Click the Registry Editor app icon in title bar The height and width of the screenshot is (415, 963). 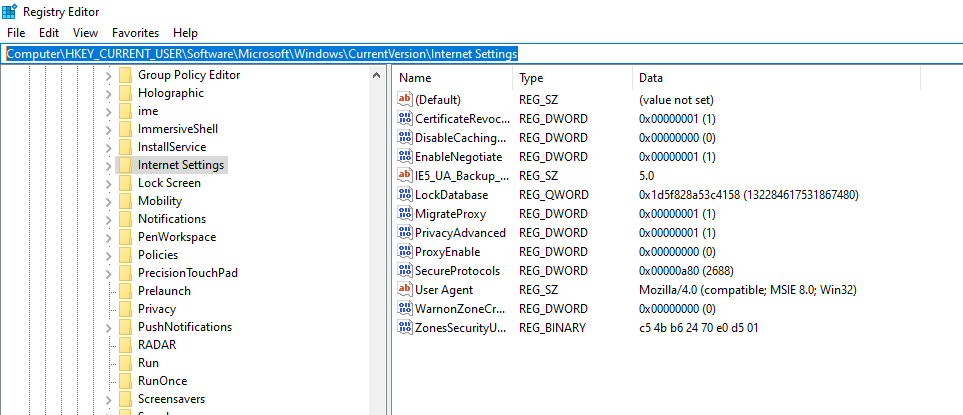click(10, 11)
